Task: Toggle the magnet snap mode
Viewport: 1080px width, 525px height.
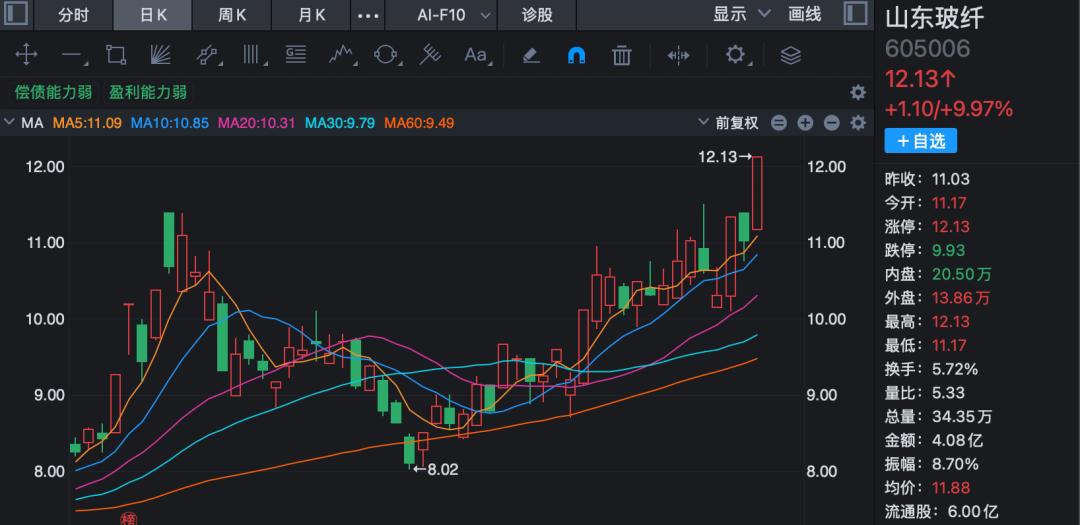Action: coord(577,55)
